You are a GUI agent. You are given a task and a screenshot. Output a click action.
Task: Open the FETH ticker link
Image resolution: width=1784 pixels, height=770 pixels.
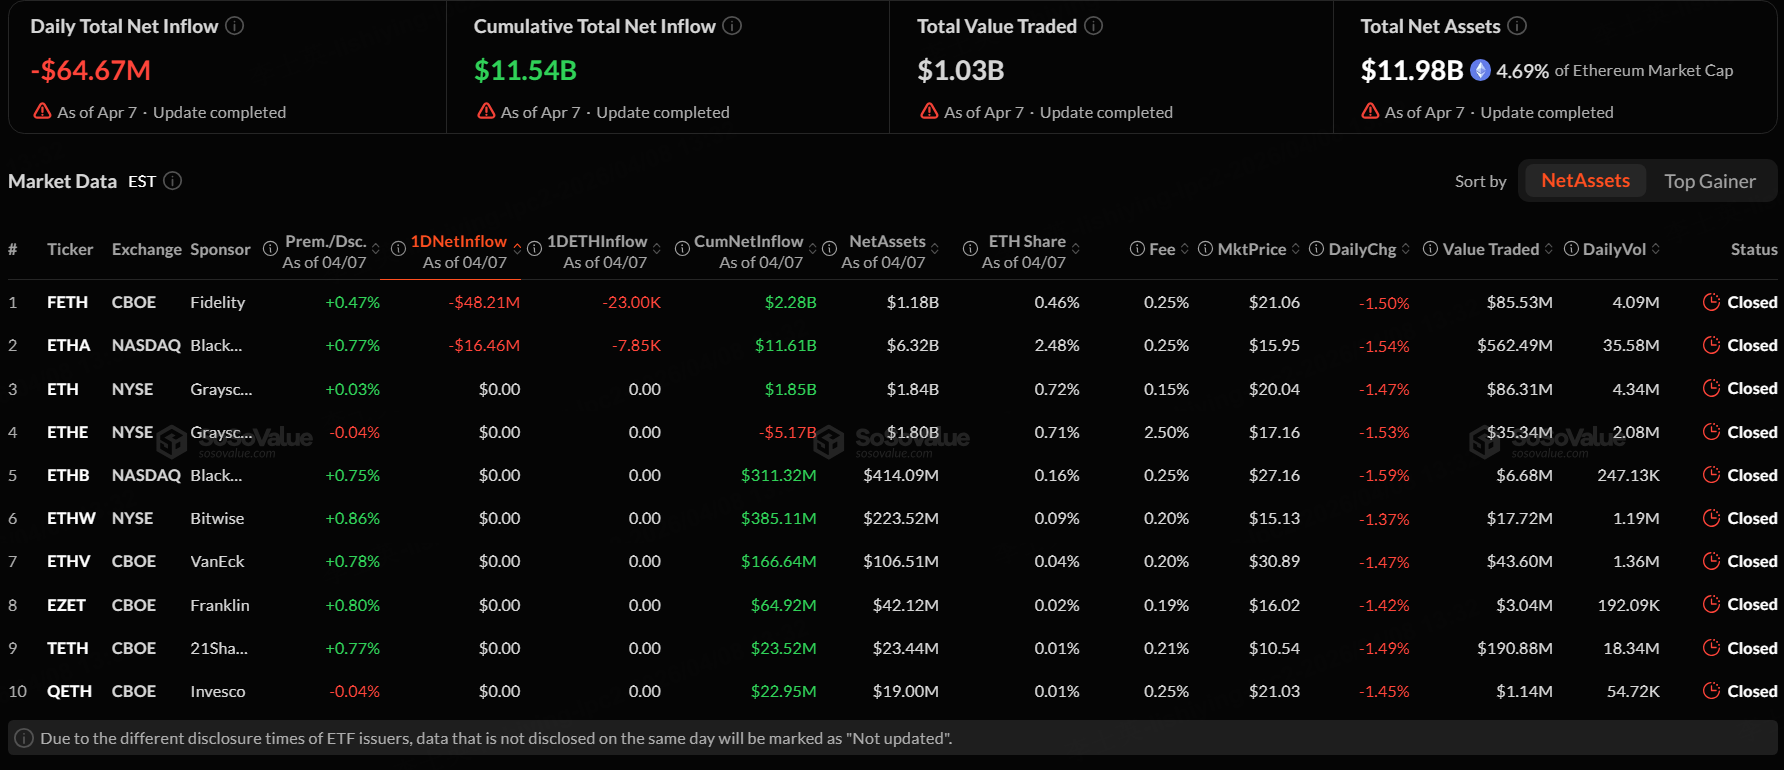click(67, 302)
